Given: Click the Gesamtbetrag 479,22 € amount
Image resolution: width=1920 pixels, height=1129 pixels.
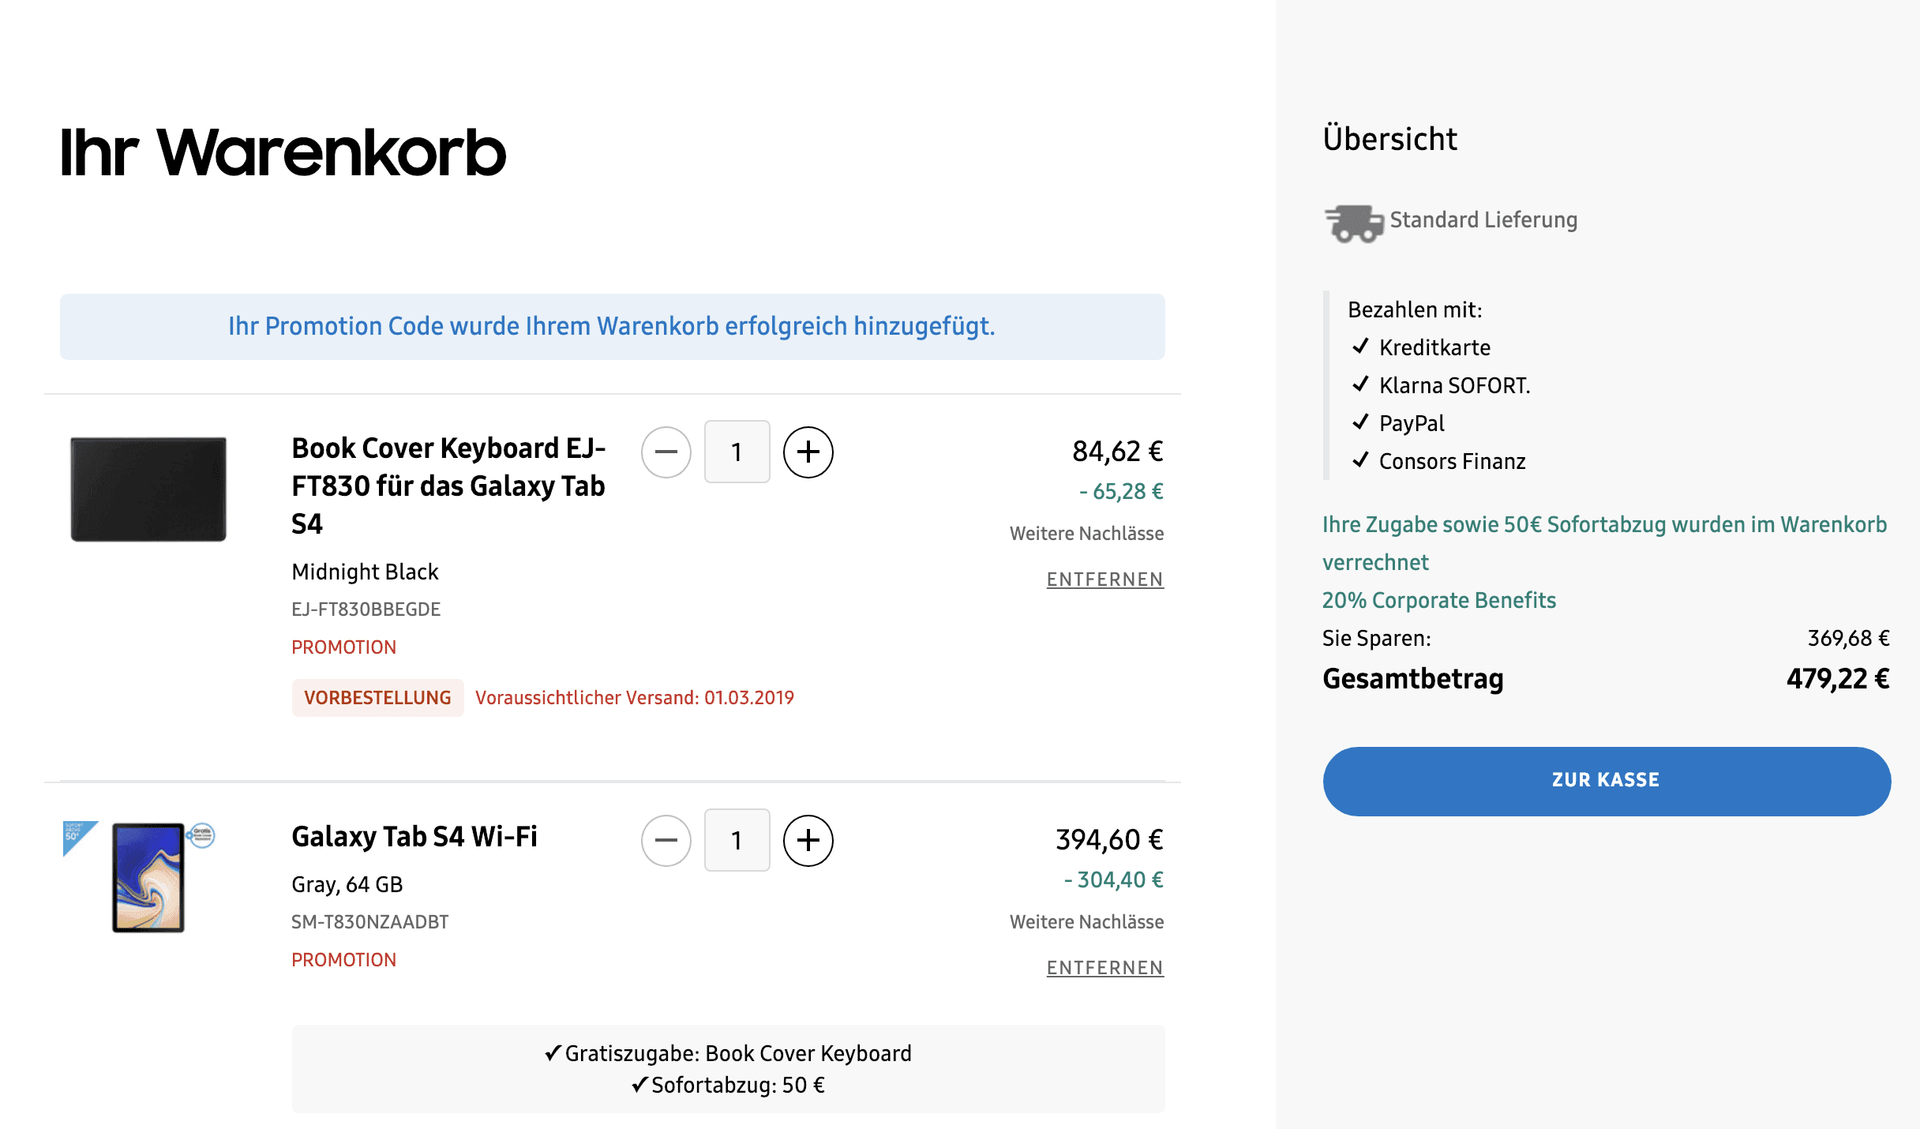Looking at the screenshot, I should [x=1838, y=679].
